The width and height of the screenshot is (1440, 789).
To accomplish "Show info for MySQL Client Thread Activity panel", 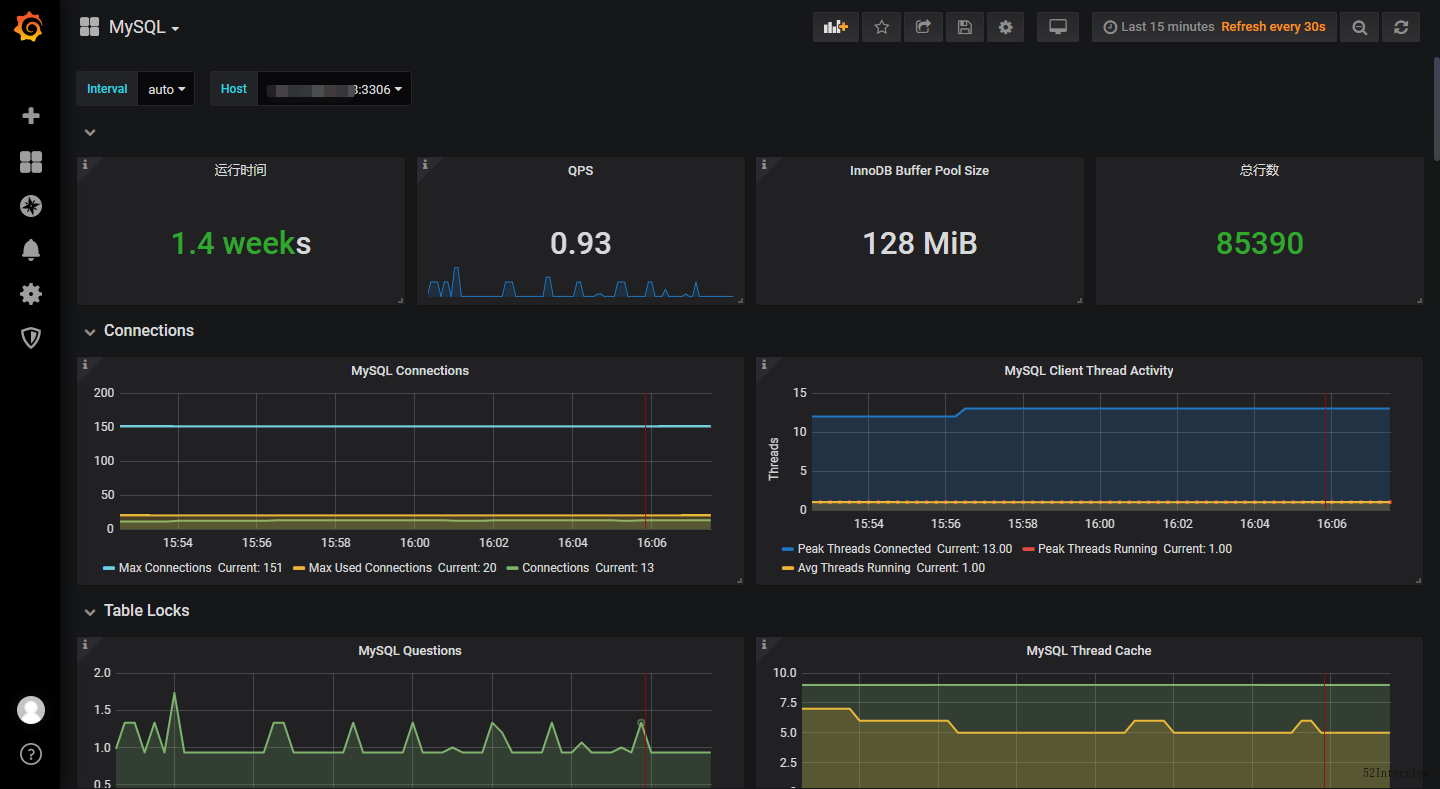I will tap(764, 365).
